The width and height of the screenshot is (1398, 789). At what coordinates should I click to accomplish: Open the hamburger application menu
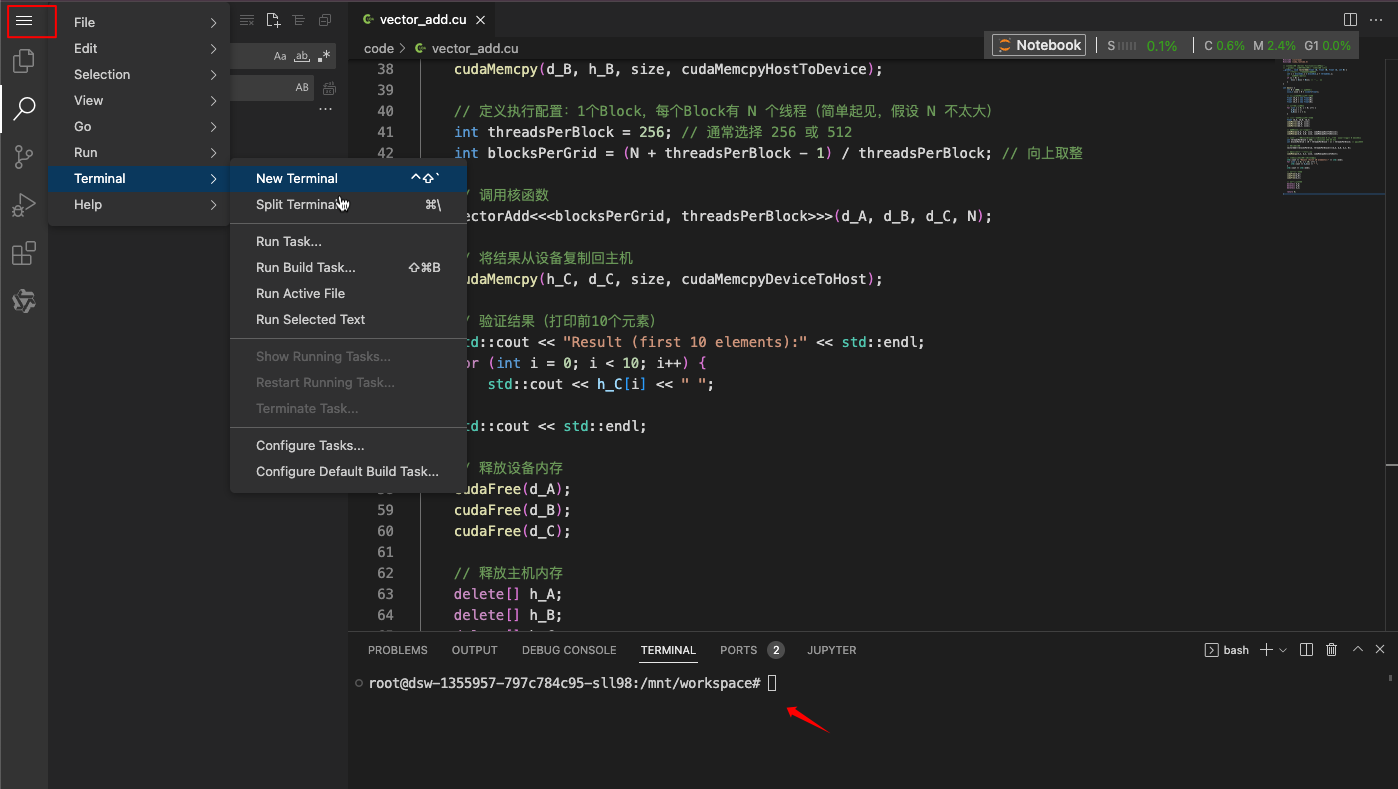(x=24, y=21)
